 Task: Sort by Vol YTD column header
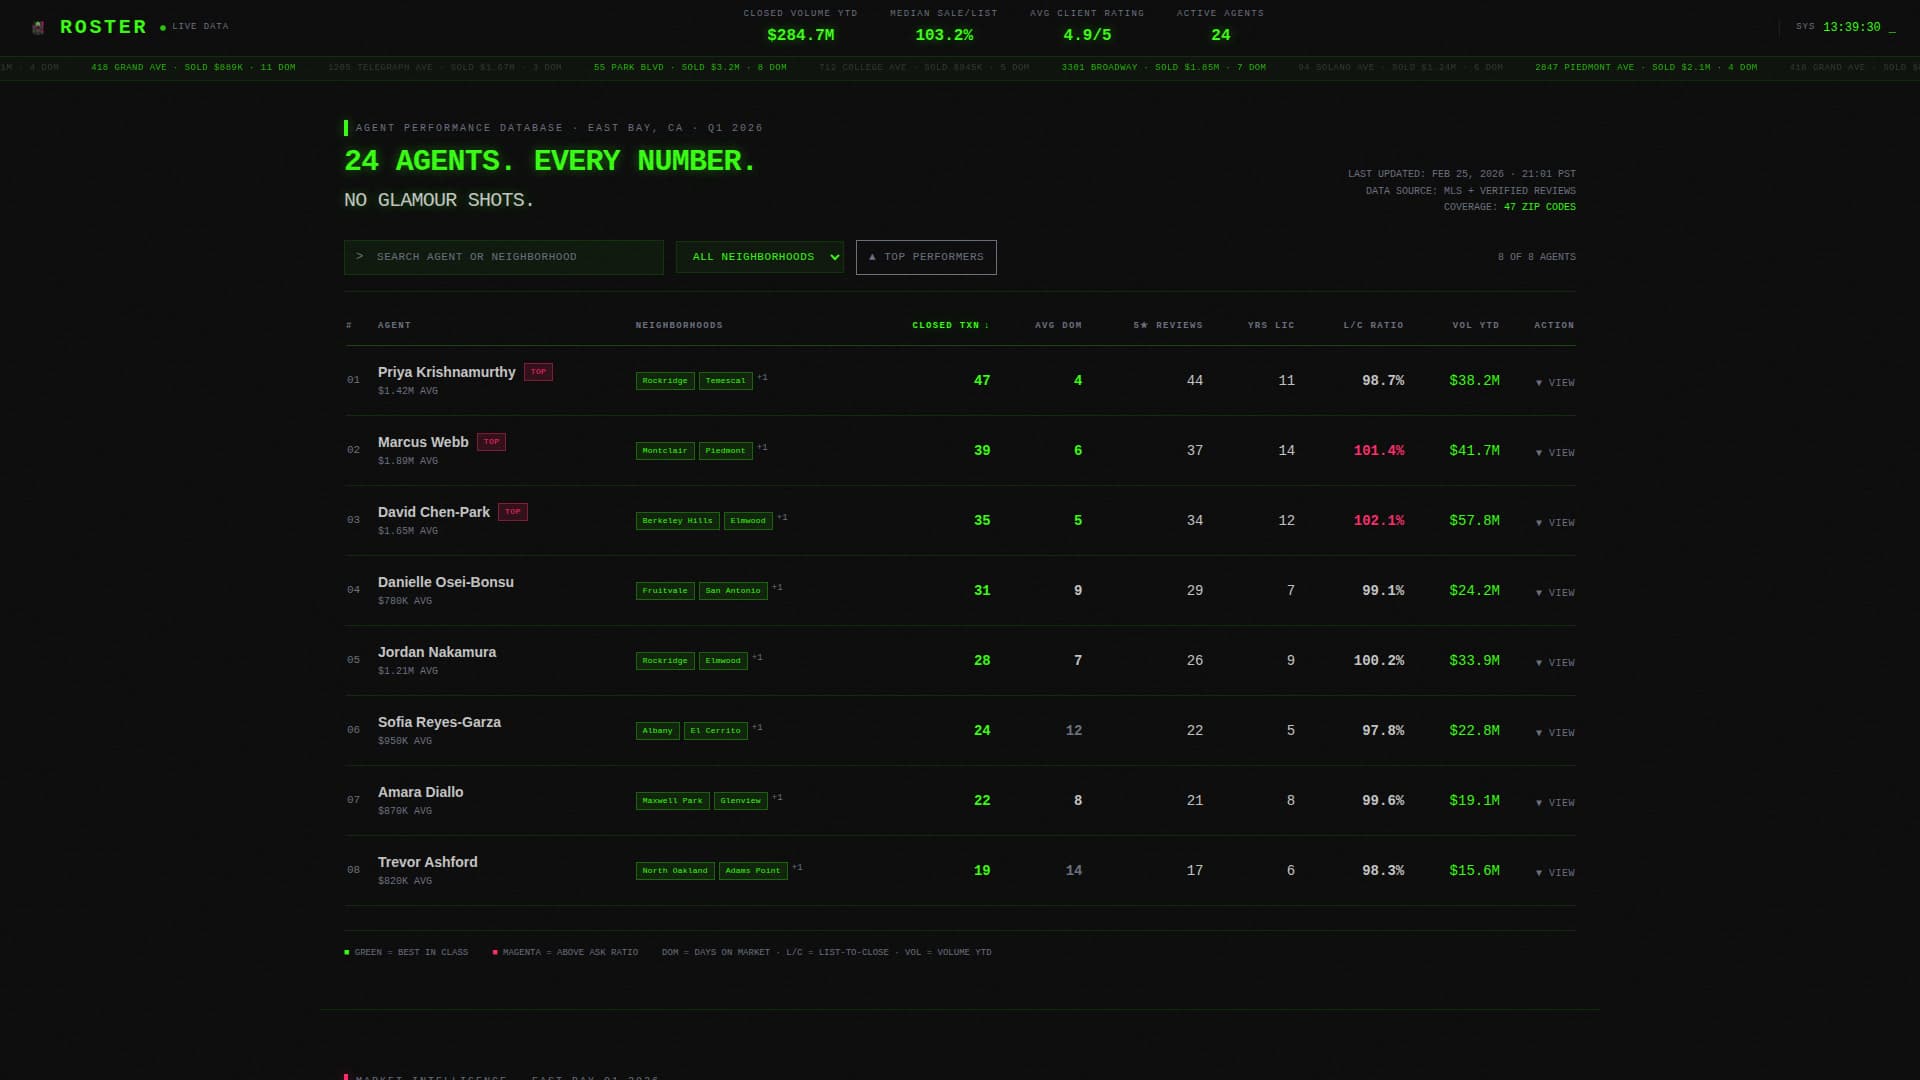(1475, 326)
